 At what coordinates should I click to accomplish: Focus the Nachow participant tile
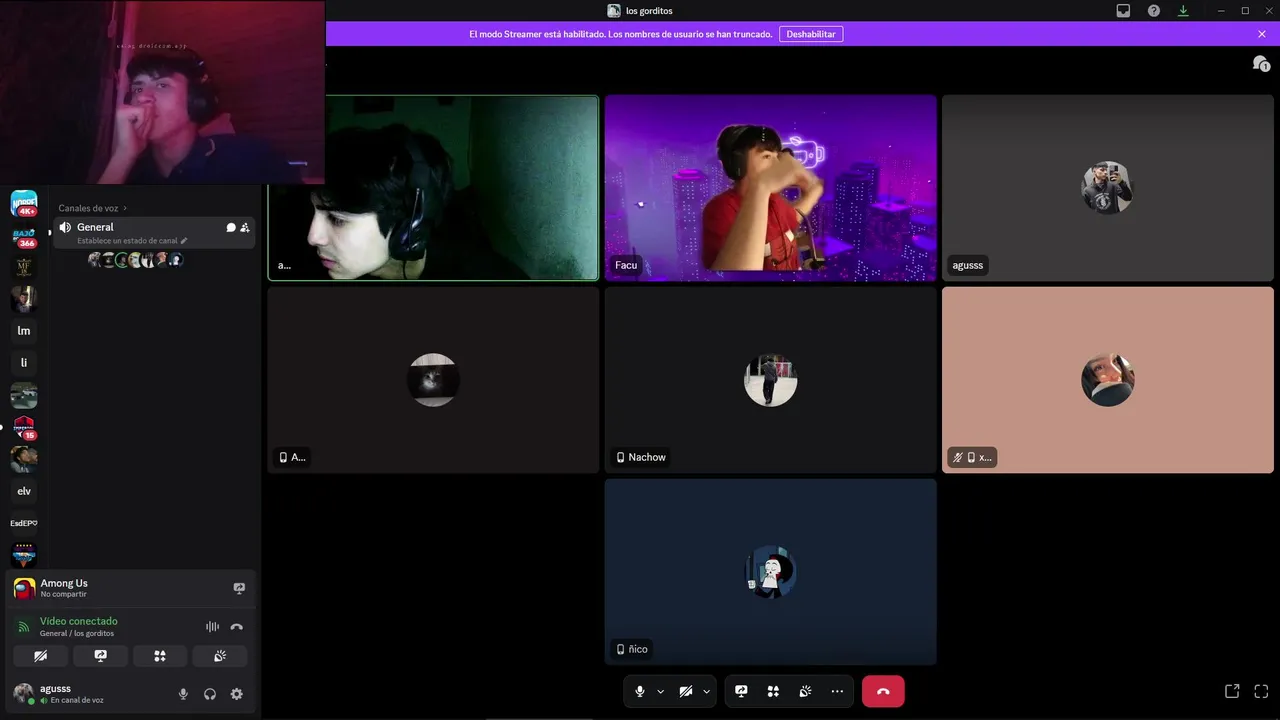tap(771, 380)
